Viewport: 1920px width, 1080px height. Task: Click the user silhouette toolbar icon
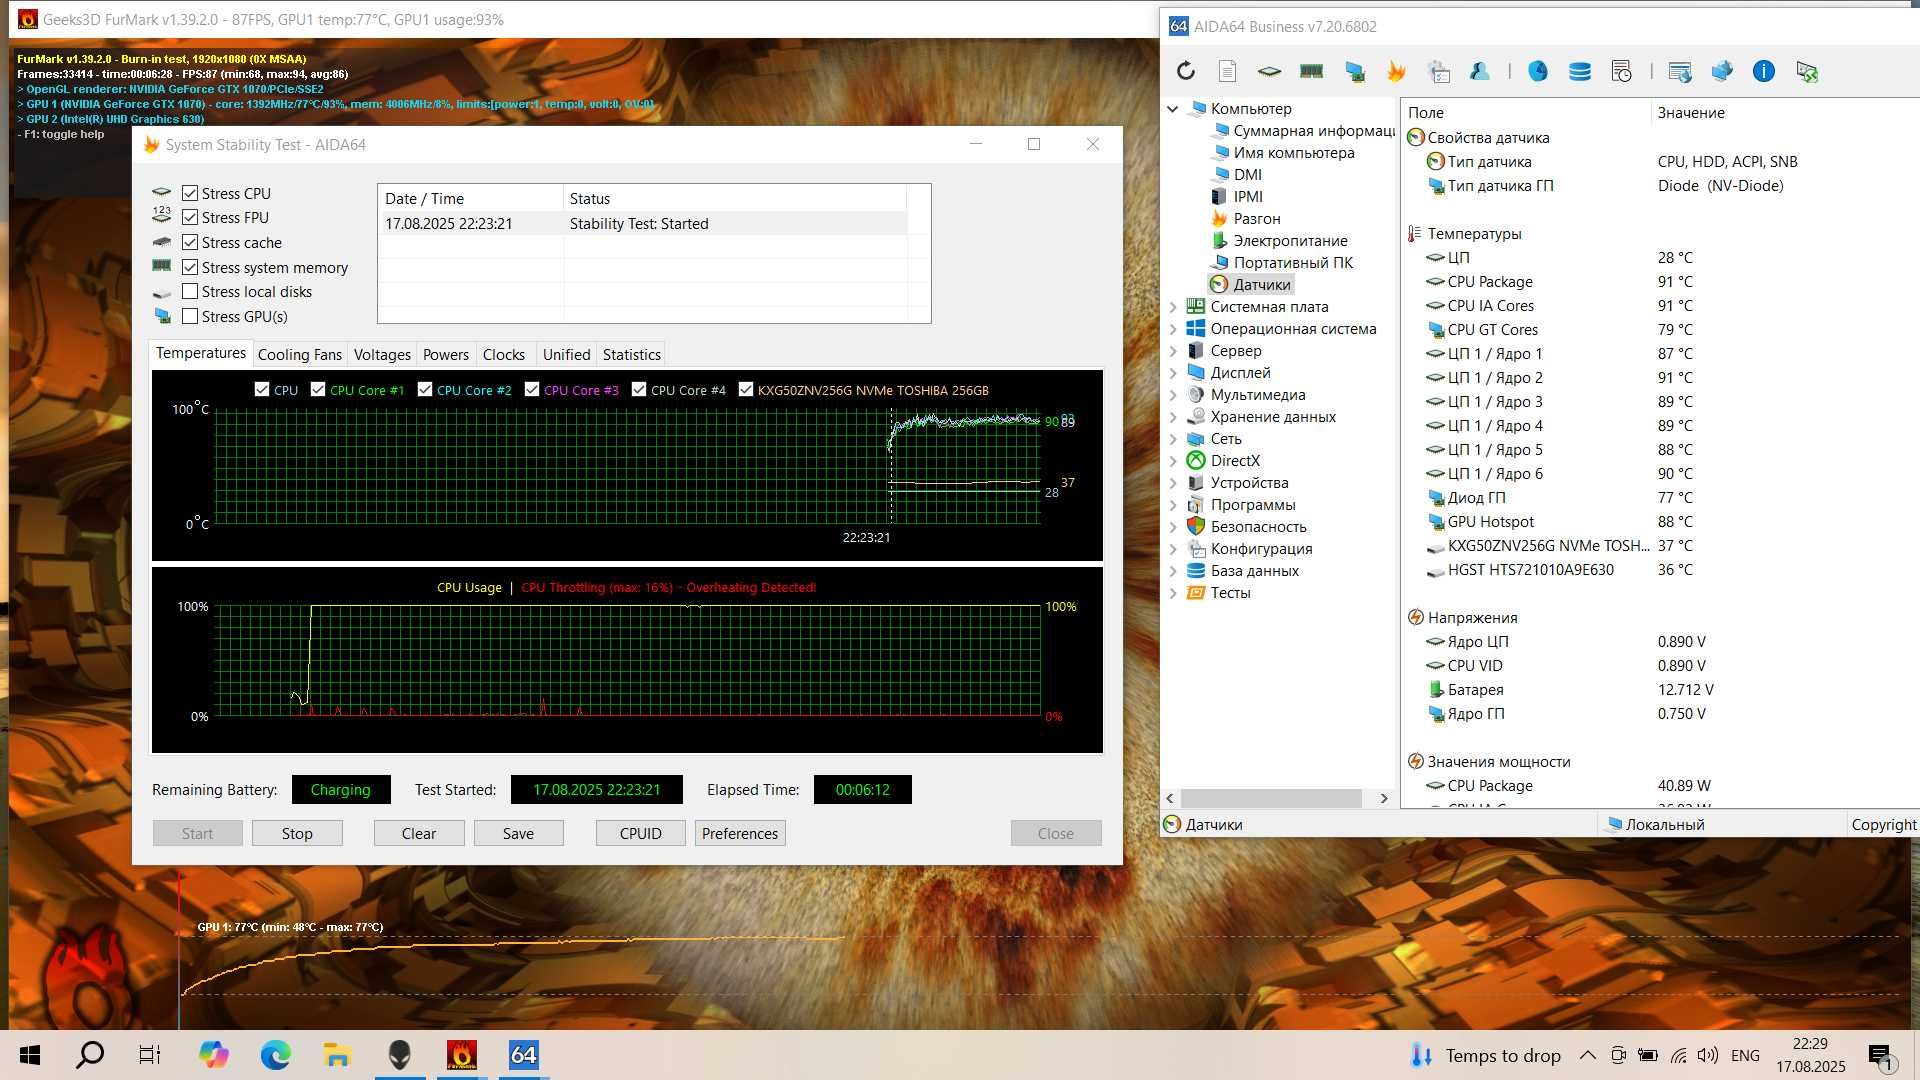(x=1480, y=71)
